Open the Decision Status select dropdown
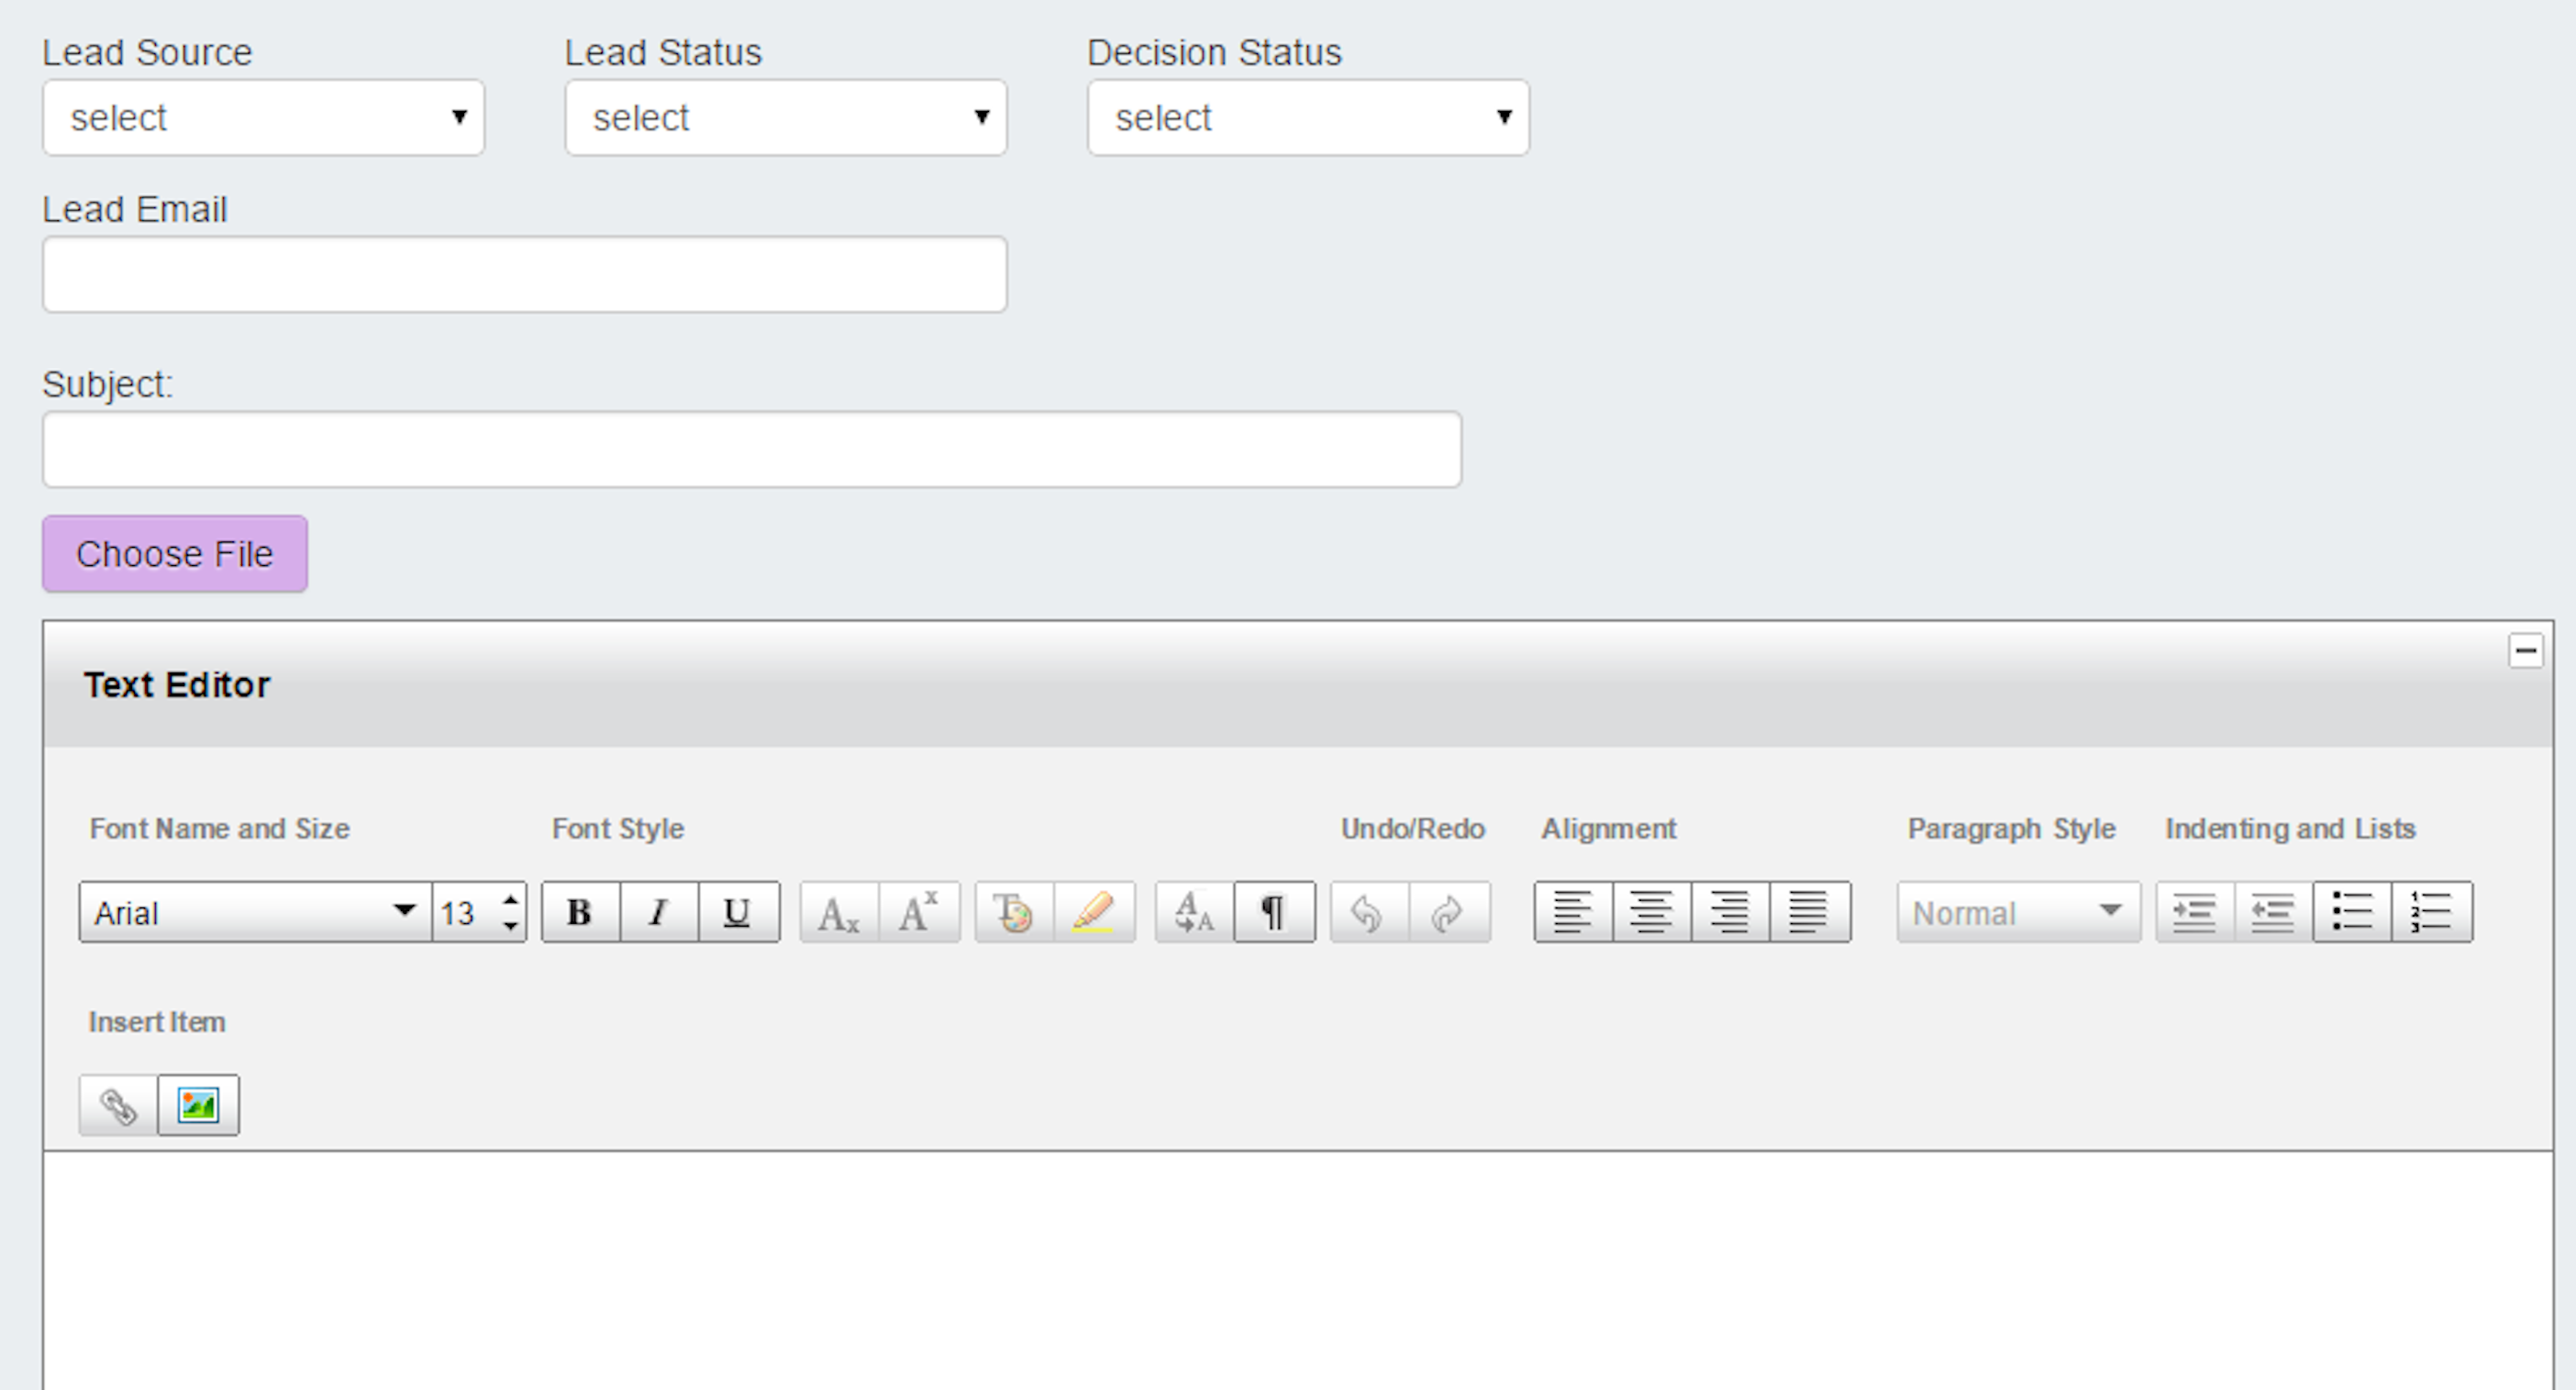Viewport: 2576px width, 1390px height. [1307, 117]
